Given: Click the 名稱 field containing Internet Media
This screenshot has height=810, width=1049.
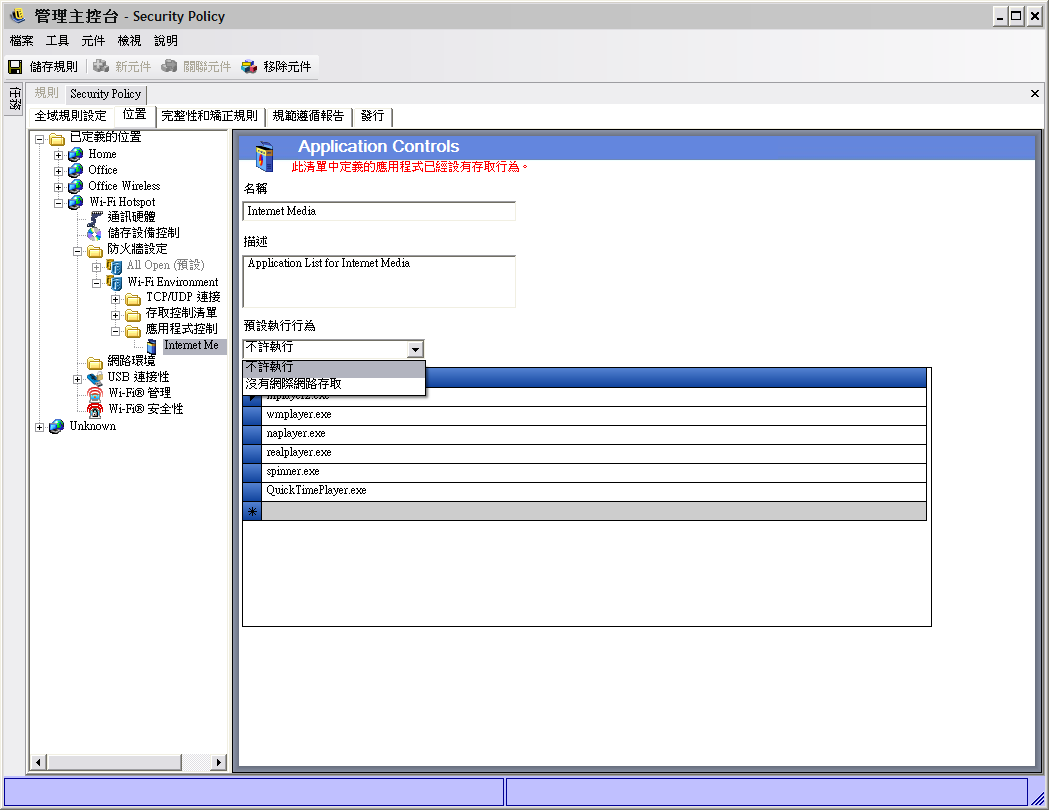Looking at the screenshot, I should click(379, 211).
